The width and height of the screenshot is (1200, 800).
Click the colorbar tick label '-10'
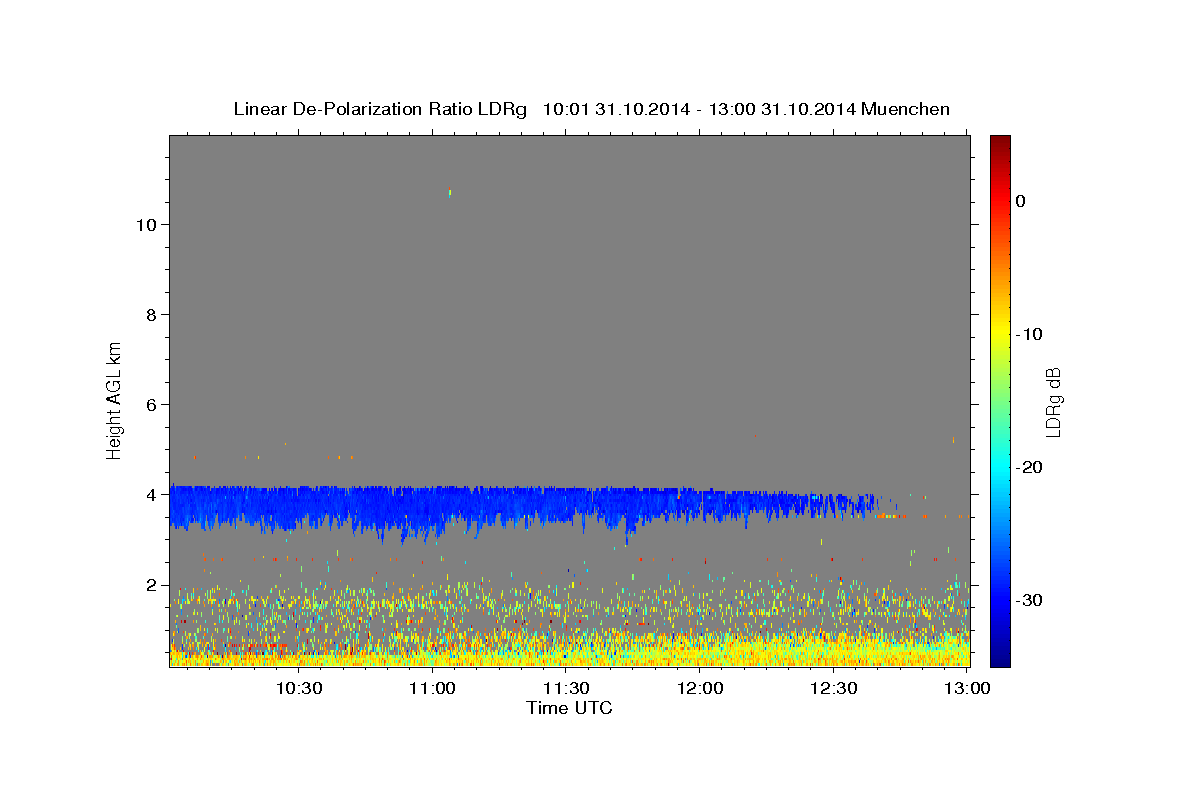coord(1030,334)
